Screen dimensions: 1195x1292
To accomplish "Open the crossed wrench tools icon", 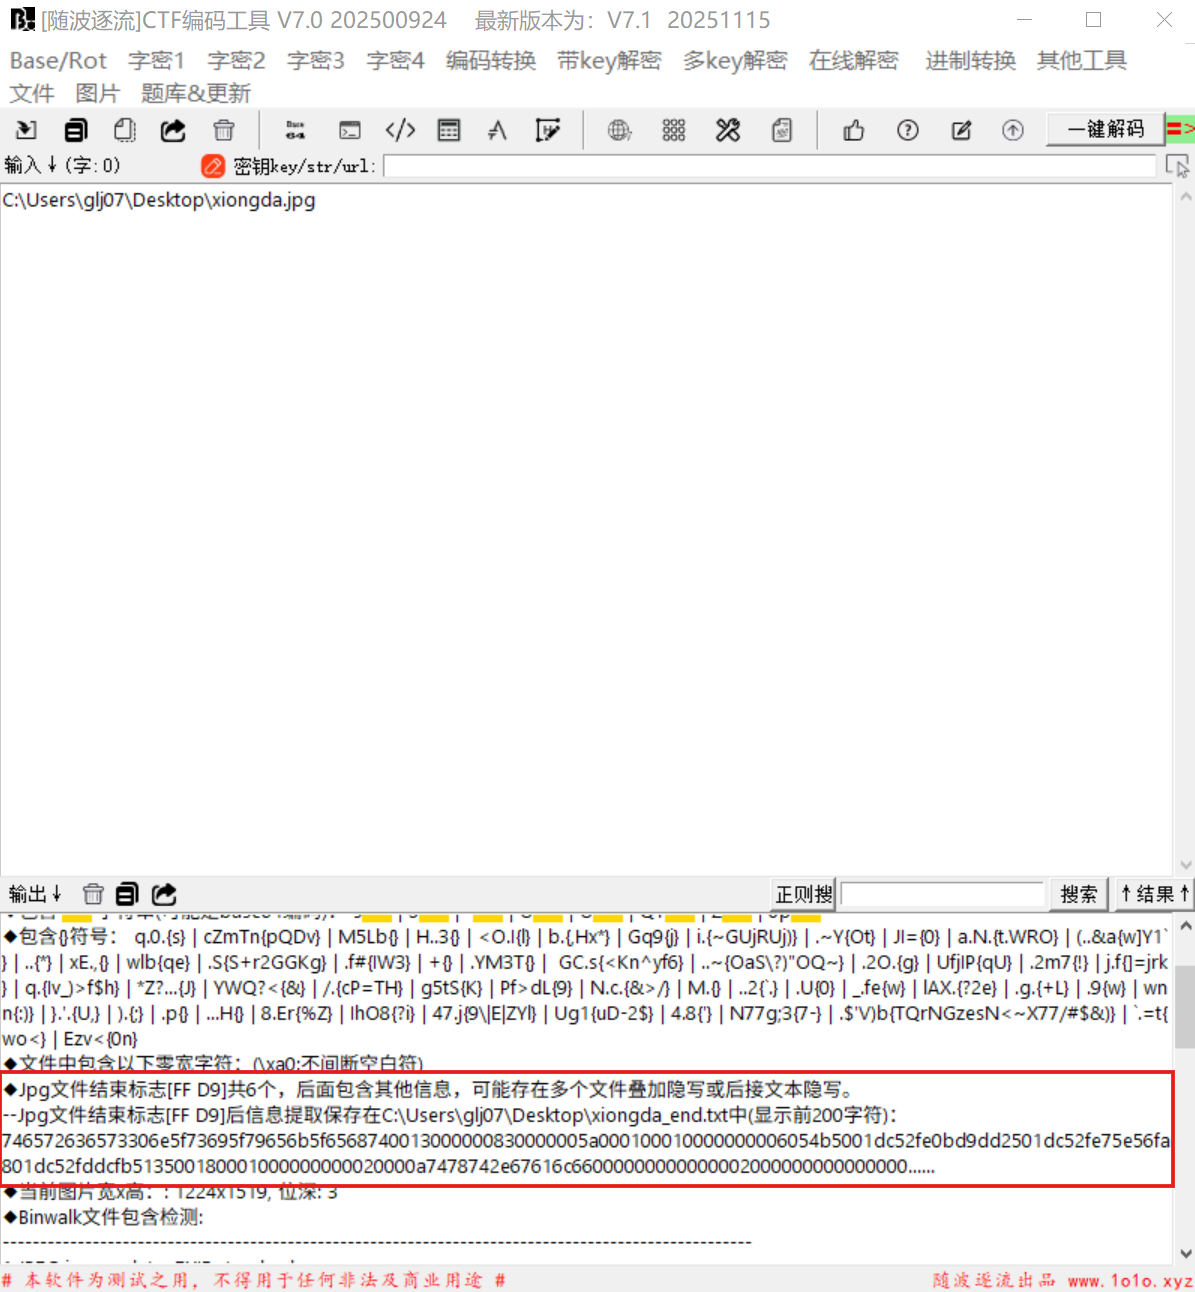I will tap(728, 130).
